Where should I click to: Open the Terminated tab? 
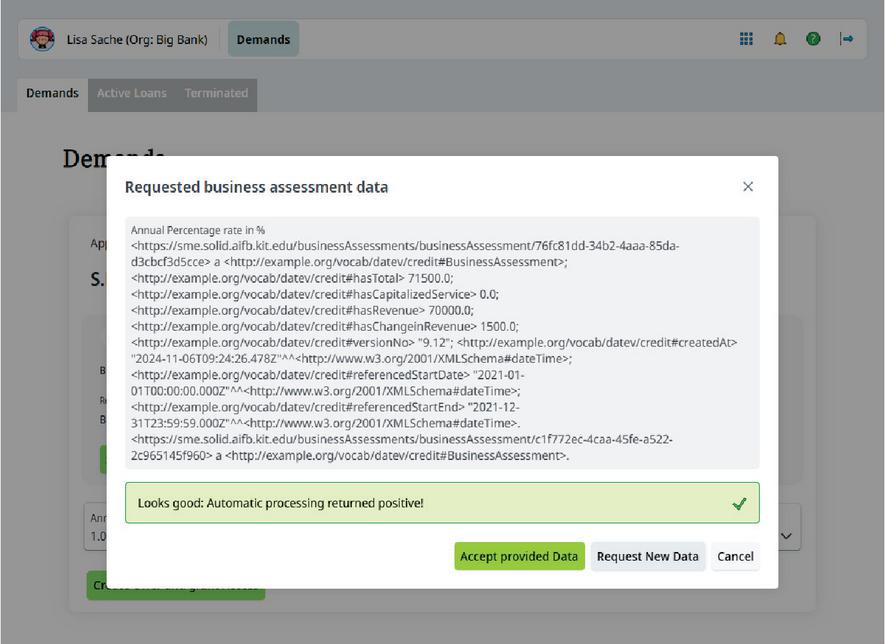point(216,93)
